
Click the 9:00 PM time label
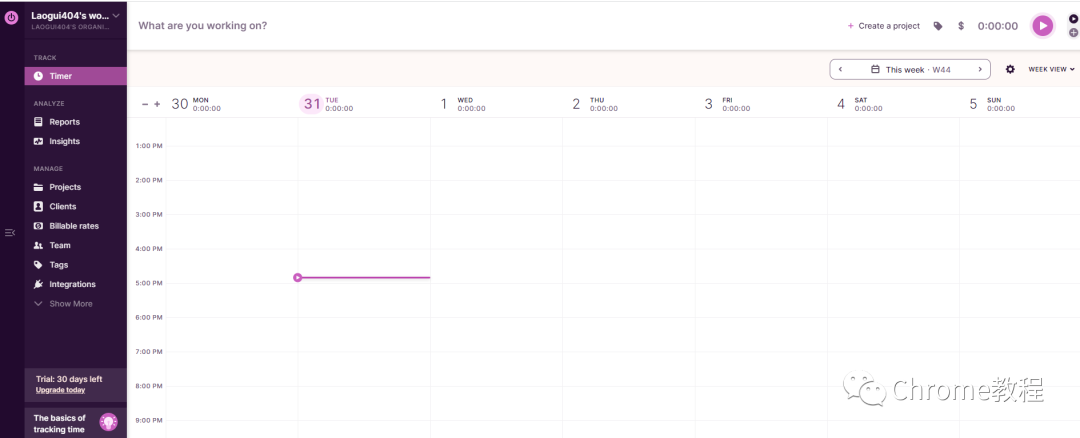pyautogui.click(x=149, y=420)
